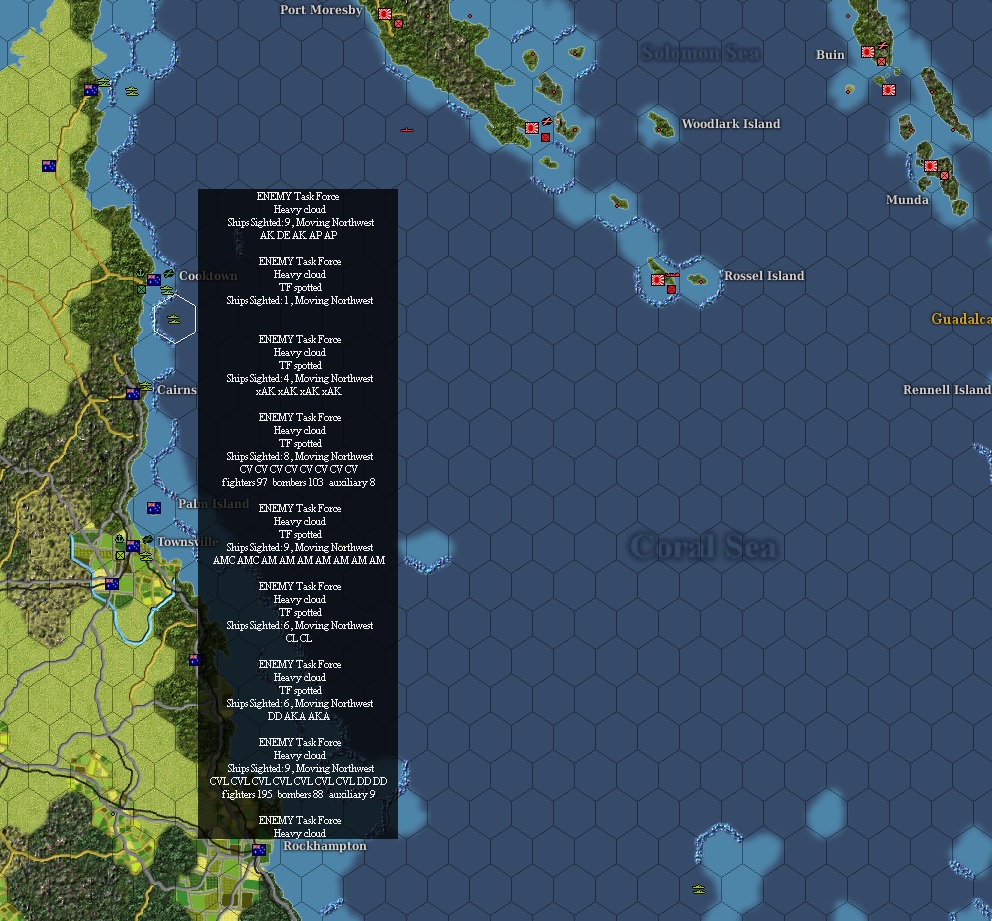Click the 'AMC AMC AM AM' minesweeper list
992x921 pixels.
pyautogui.click(x=299, y=560)
